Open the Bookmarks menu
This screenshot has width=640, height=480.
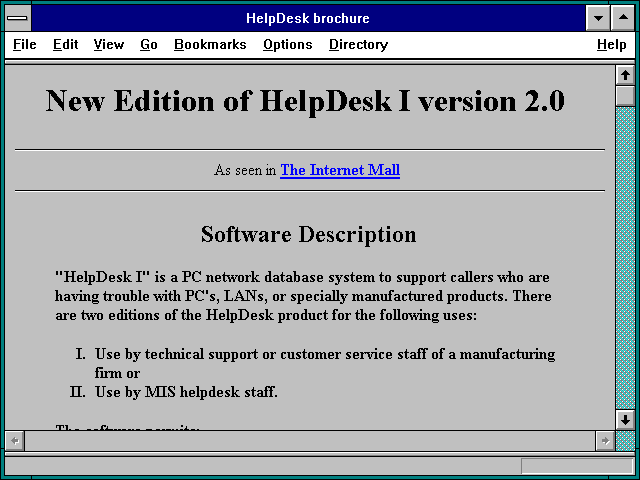pos(210,44)
